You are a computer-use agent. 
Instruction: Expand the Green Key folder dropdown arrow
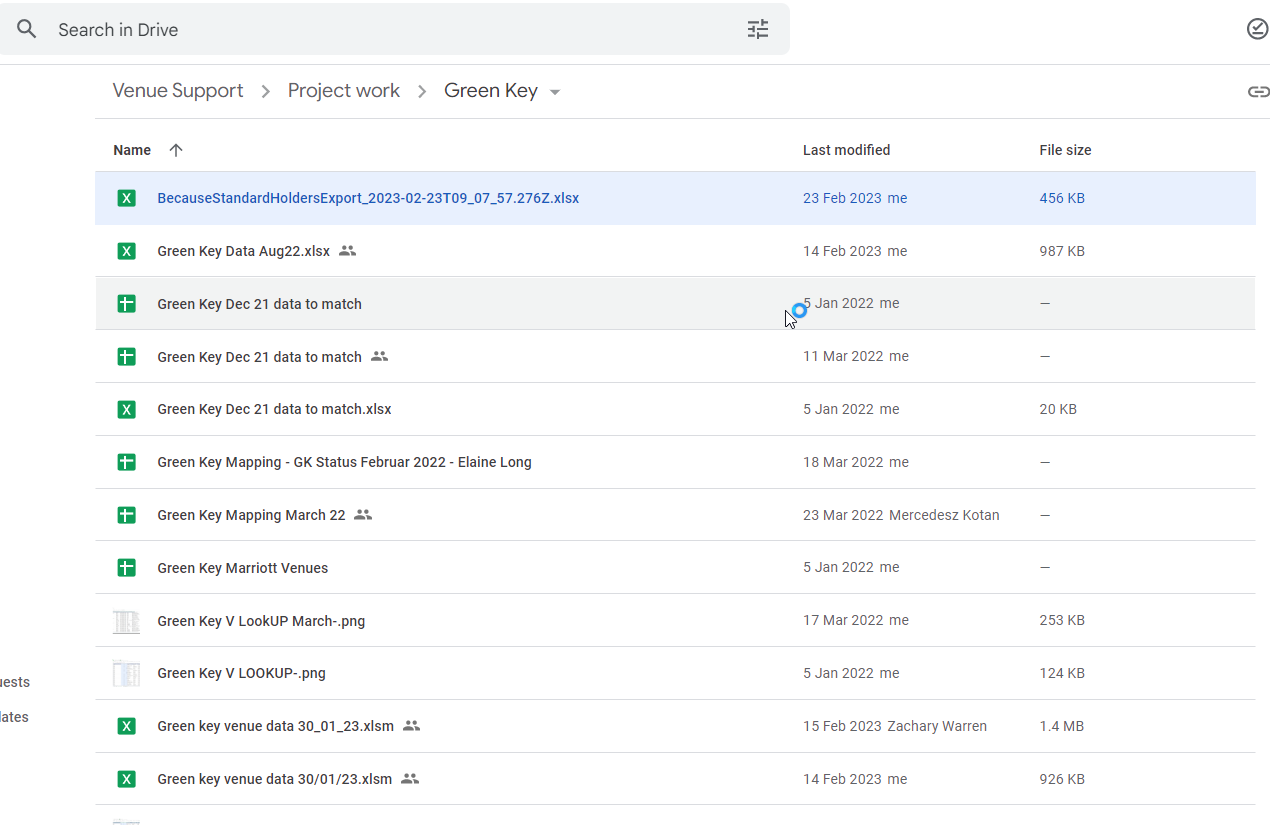point(555,92)
